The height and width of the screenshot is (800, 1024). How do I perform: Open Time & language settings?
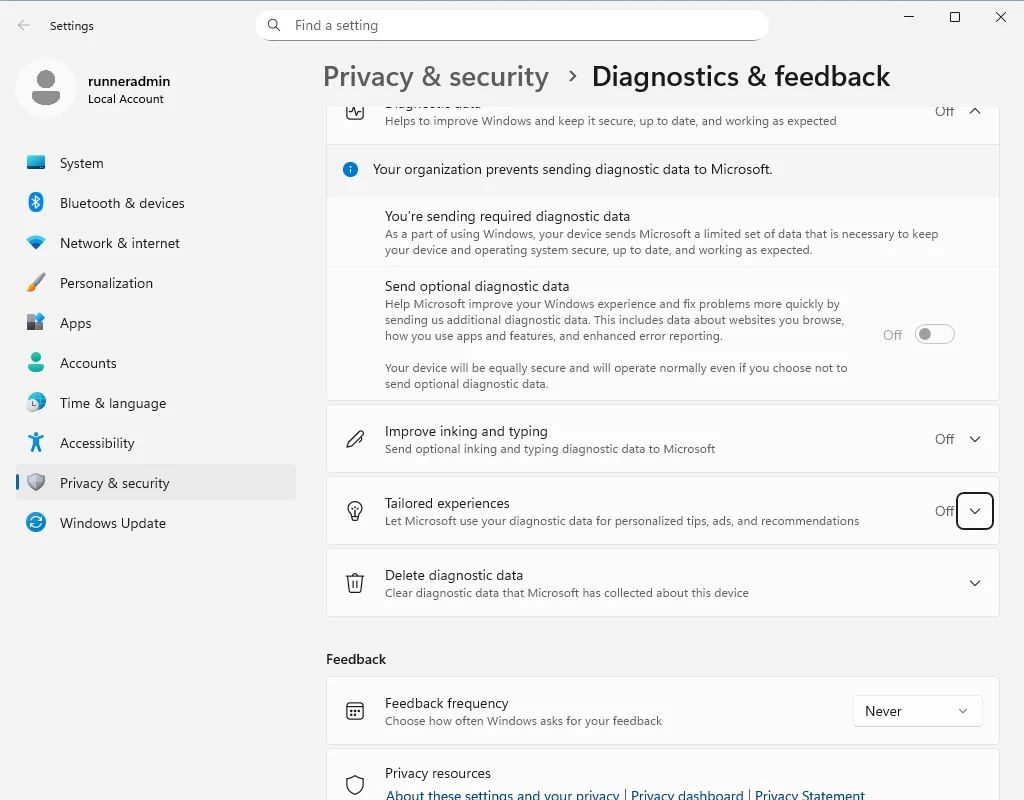(x=156, y=403)
